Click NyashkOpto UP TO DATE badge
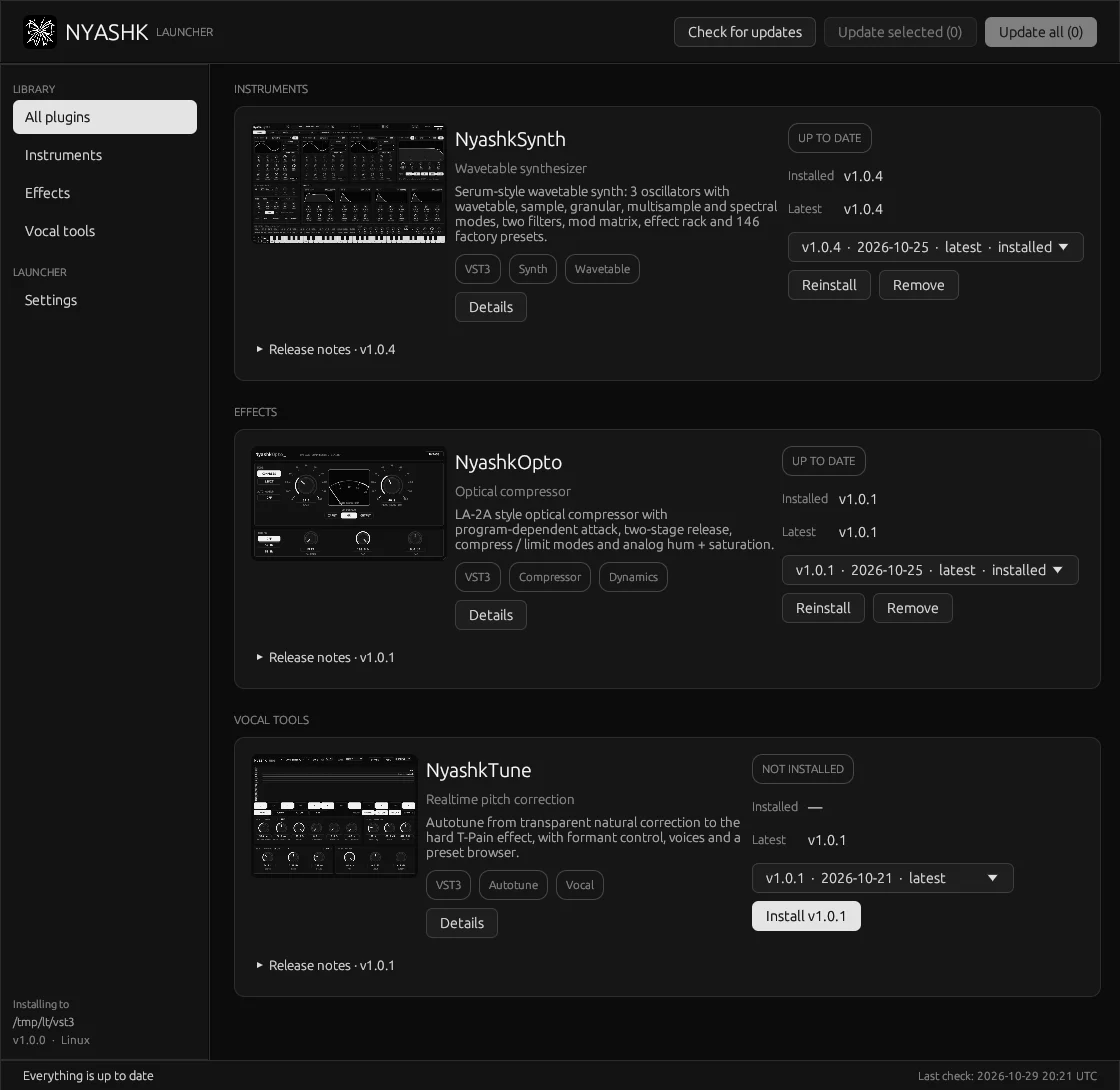 tap(824, 461)
